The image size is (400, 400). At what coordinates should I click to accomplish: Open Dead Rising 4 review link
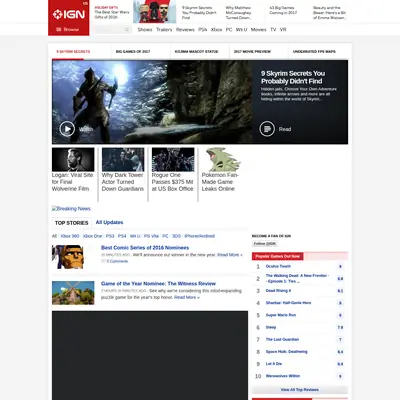(278, 291)
